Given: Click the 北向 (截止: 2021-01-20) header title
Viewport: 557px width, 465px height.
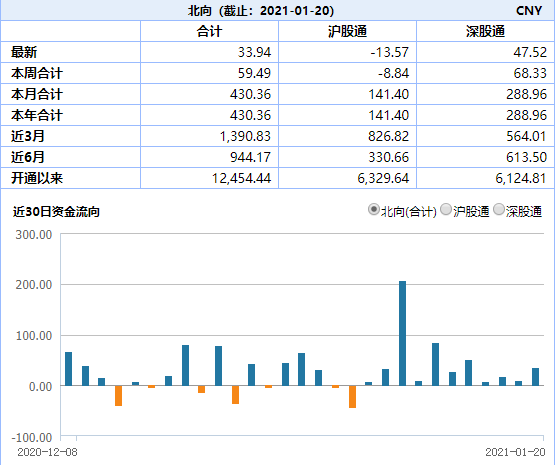Looking at the screenshot, I should click(x=261, y=10).
